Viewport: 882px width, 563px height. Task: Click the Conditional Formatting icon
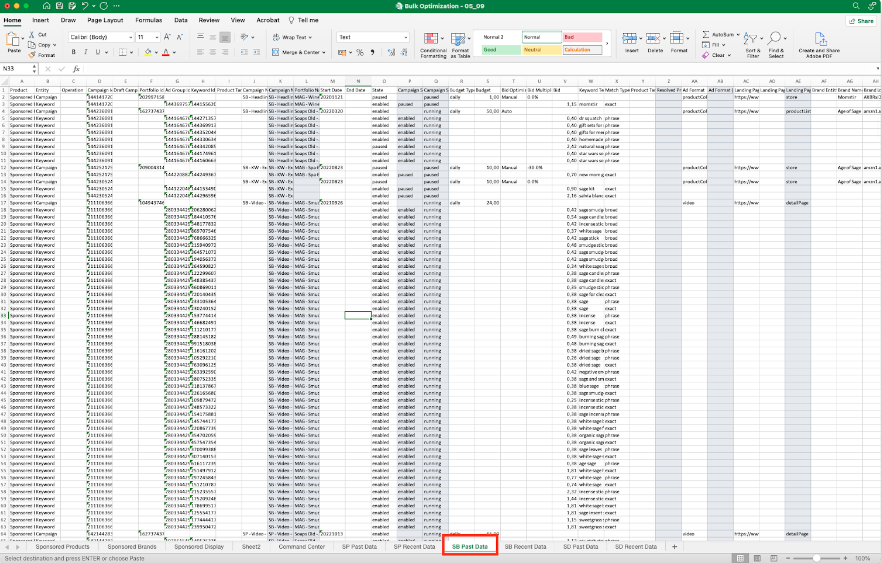[x=433, y=38]
